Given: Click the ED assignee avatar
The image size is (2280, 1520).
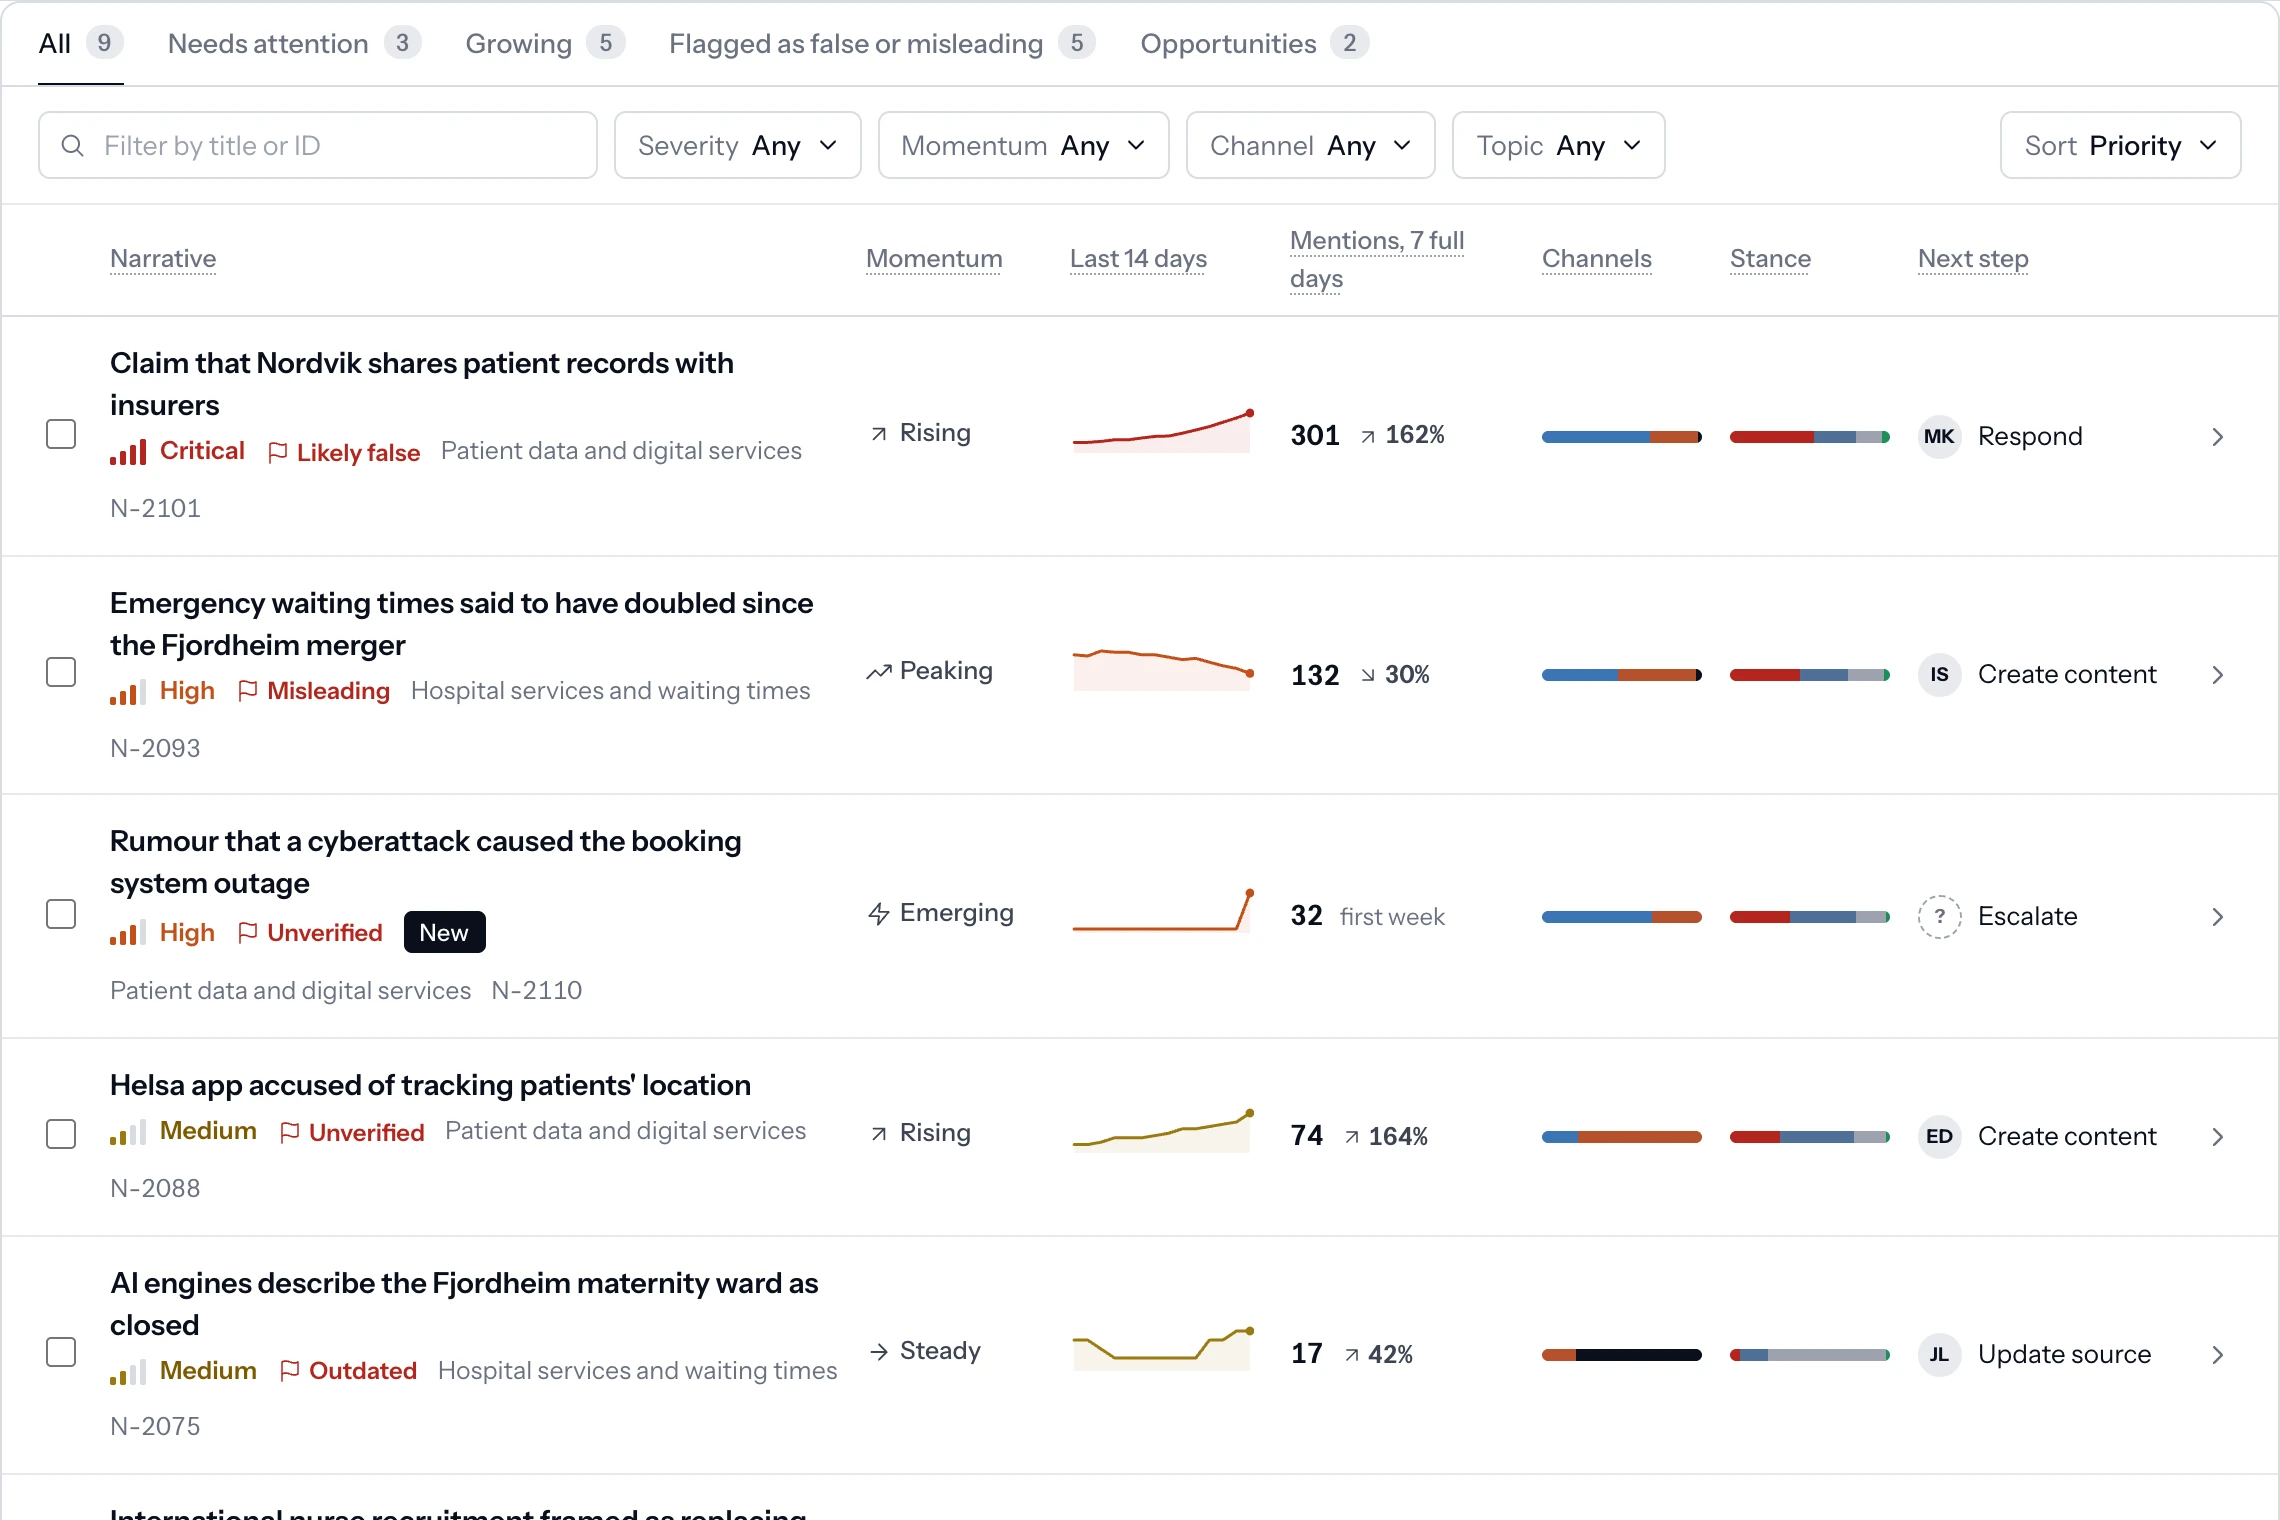Looking at the screenshot, I should click(x=1939, y=1136).
